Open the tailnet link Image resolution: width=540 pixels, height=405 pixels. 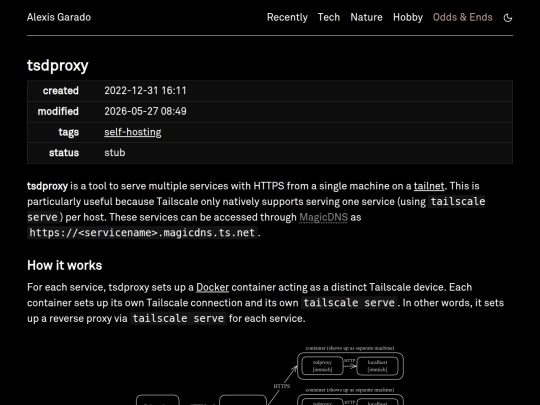coord(429,186)
